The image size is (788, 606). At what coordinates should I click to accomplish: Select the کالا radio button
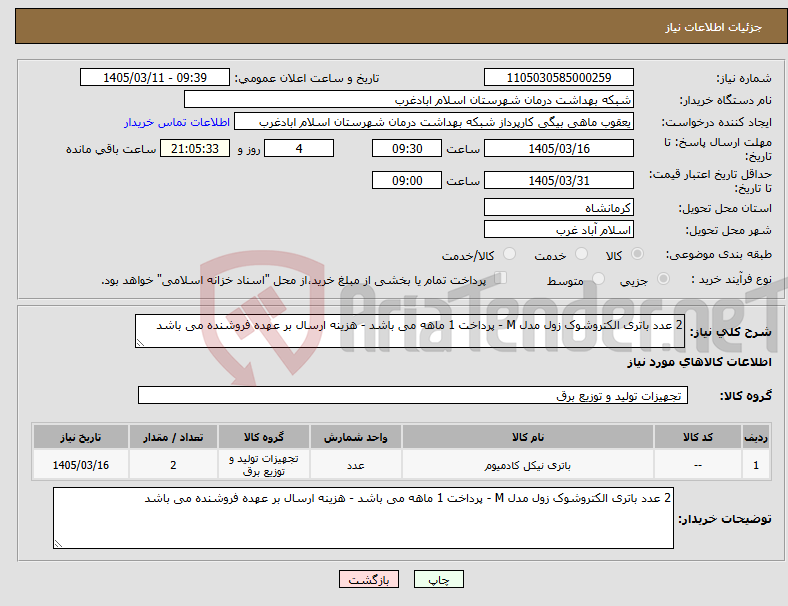click(637, 254)
